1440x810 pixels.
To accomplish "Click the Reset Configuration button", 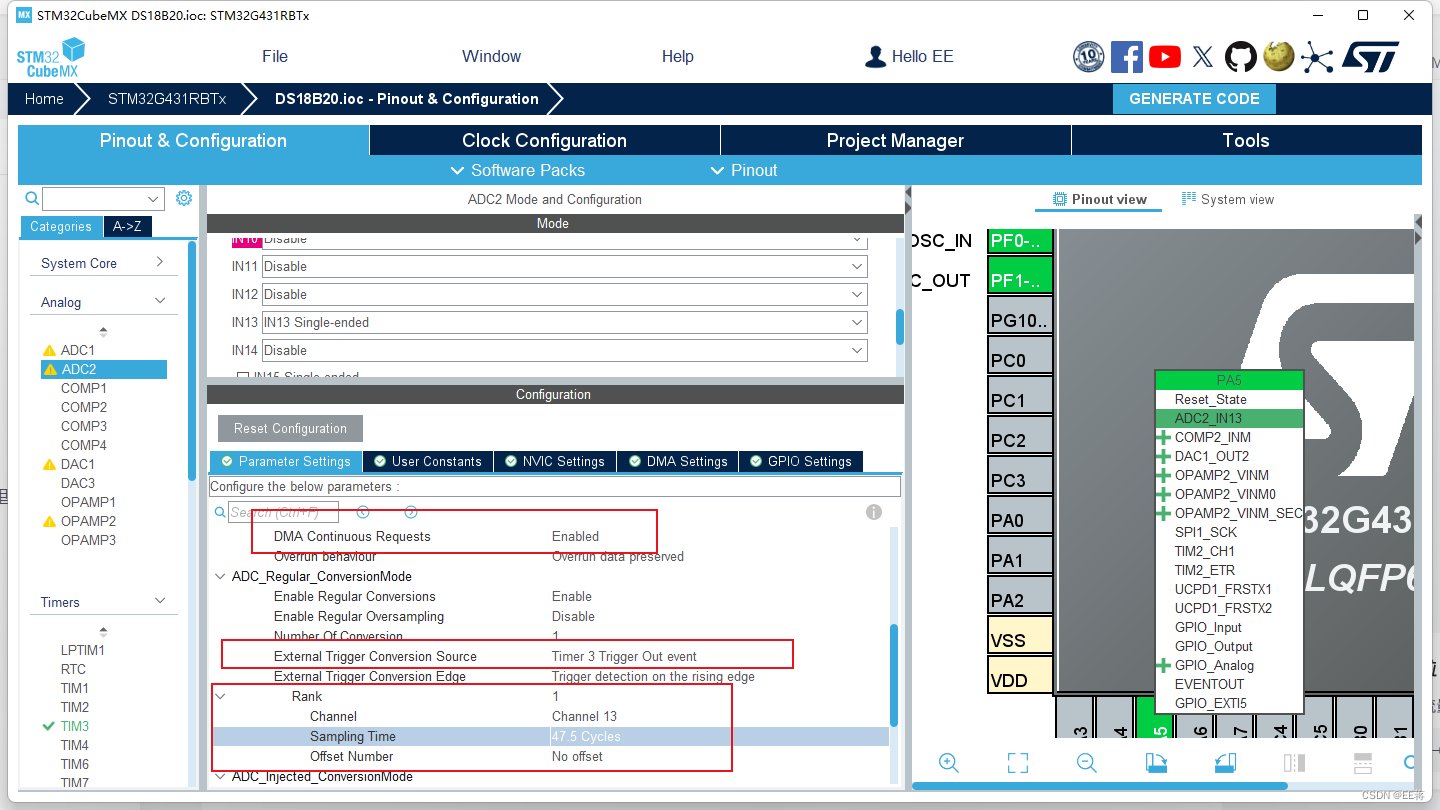I will 290,428.
